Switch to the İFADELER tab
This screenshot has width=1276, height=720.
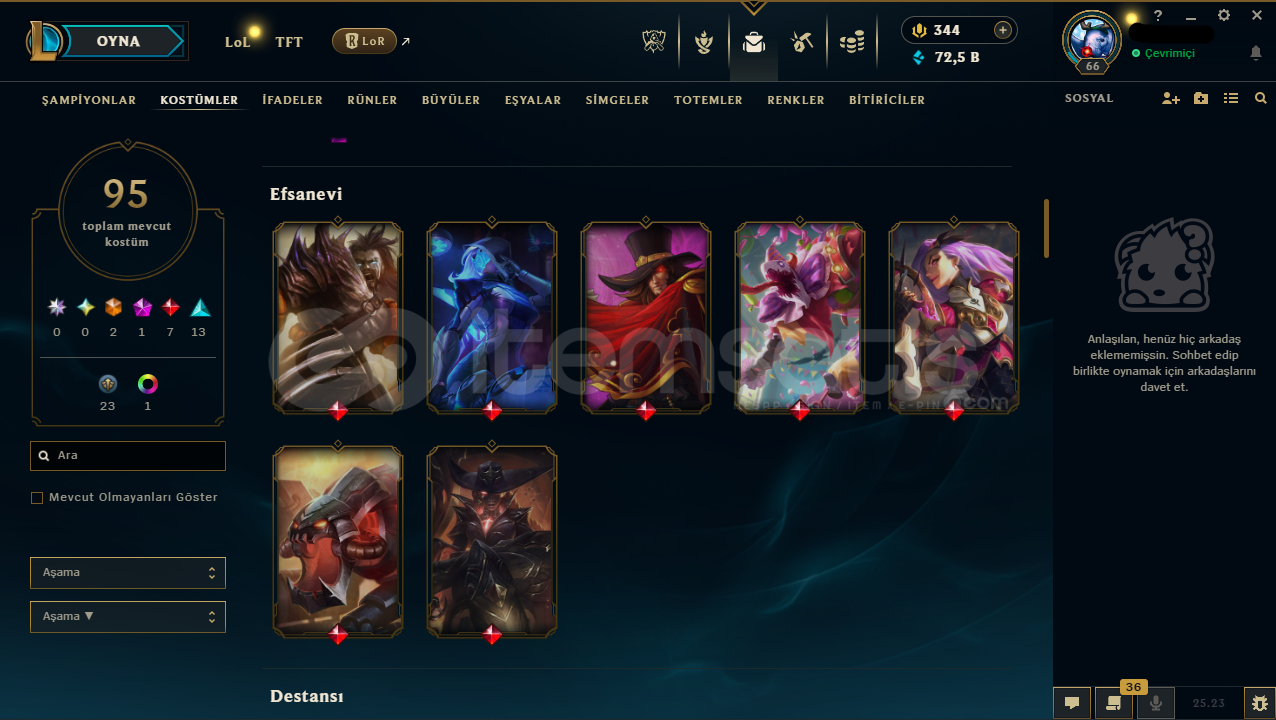click(x=292, y=100)
